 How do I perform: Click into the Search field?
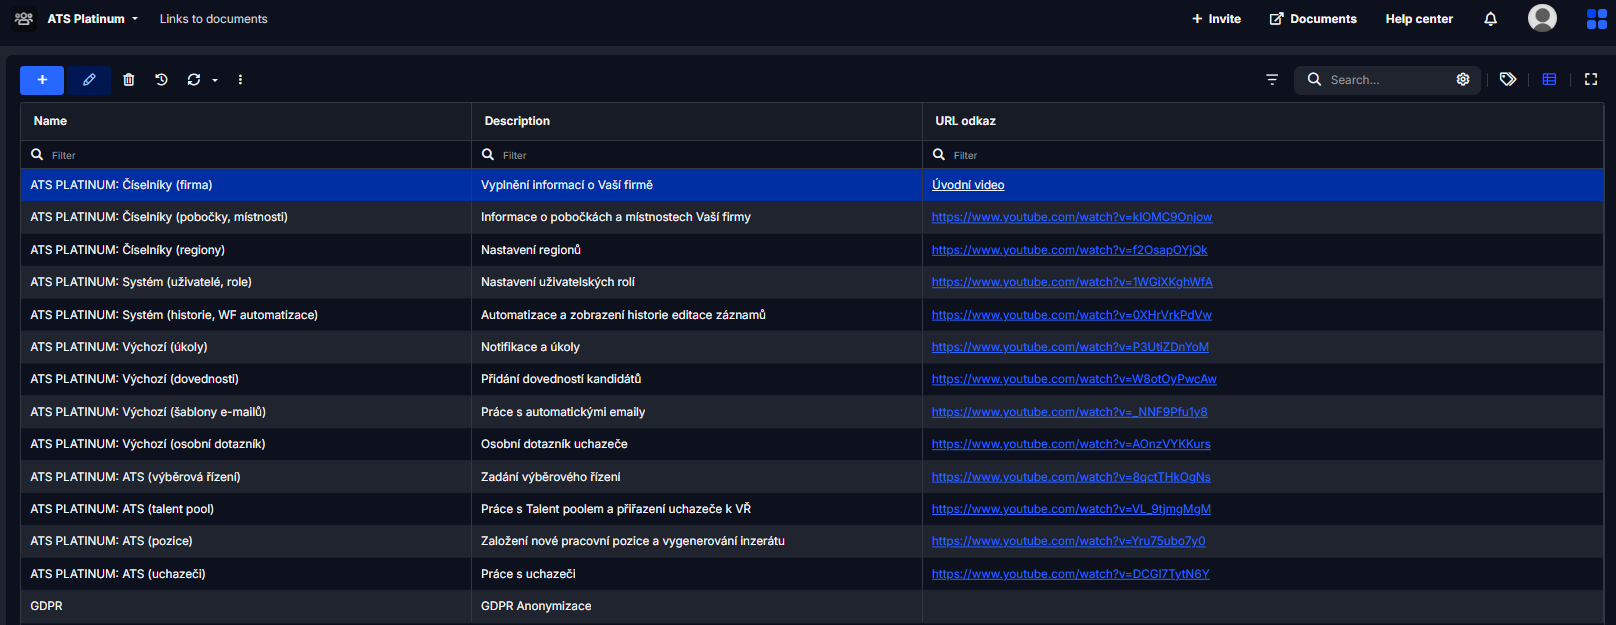pos(1388,80)
